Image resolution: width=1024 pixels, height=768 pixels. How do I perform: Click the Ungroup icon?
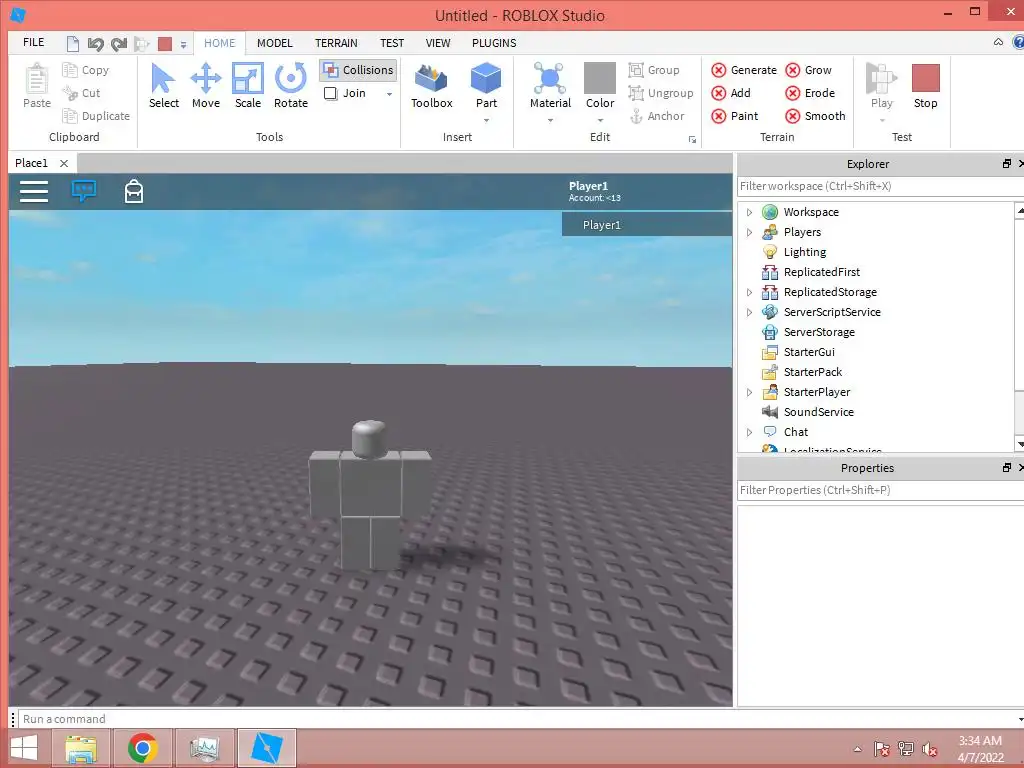point(635,93)
